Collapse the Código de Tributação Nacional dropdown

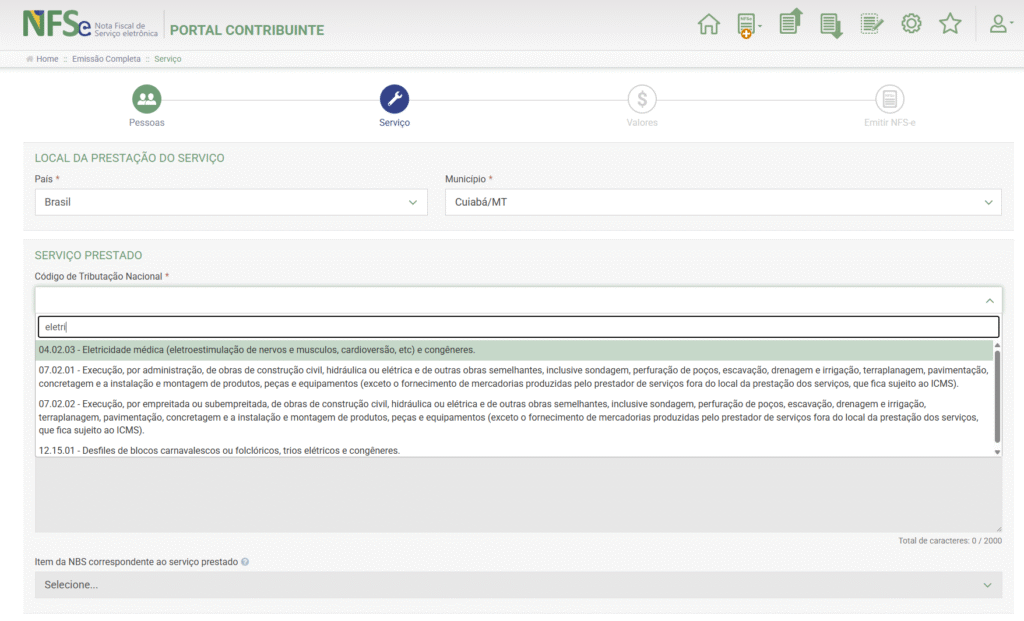[988, 301]
